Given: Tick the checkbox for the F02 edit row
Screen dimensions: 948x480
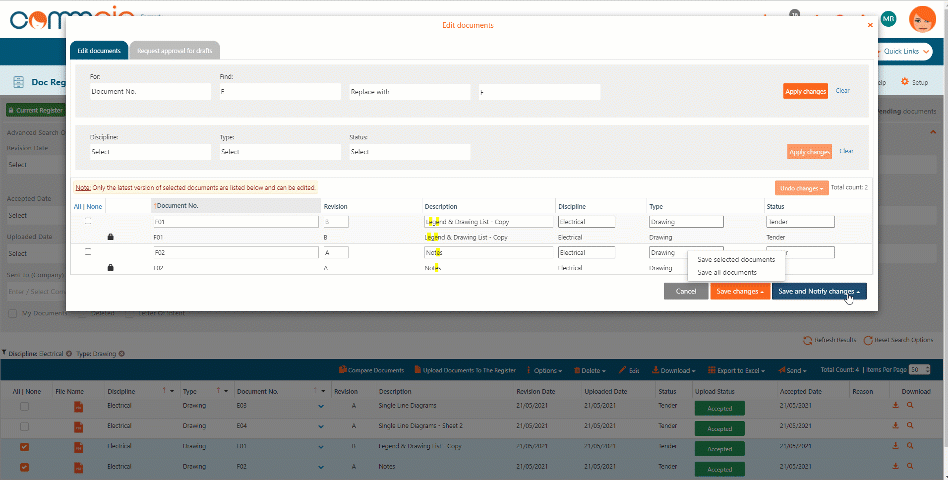Looking at the screenshot, I should click(x=88, y=252).
